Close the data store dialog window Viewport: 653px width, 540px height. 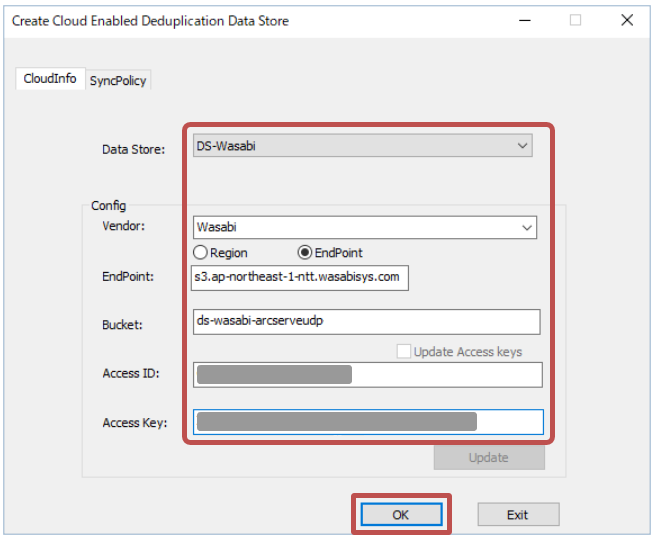[626, 20]
